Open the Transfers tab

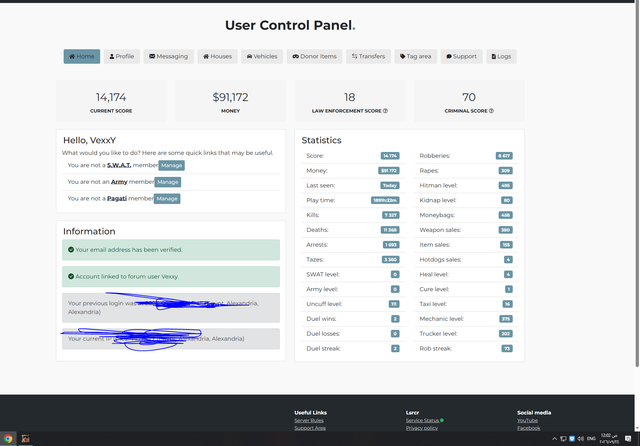(x=369, y=56)
